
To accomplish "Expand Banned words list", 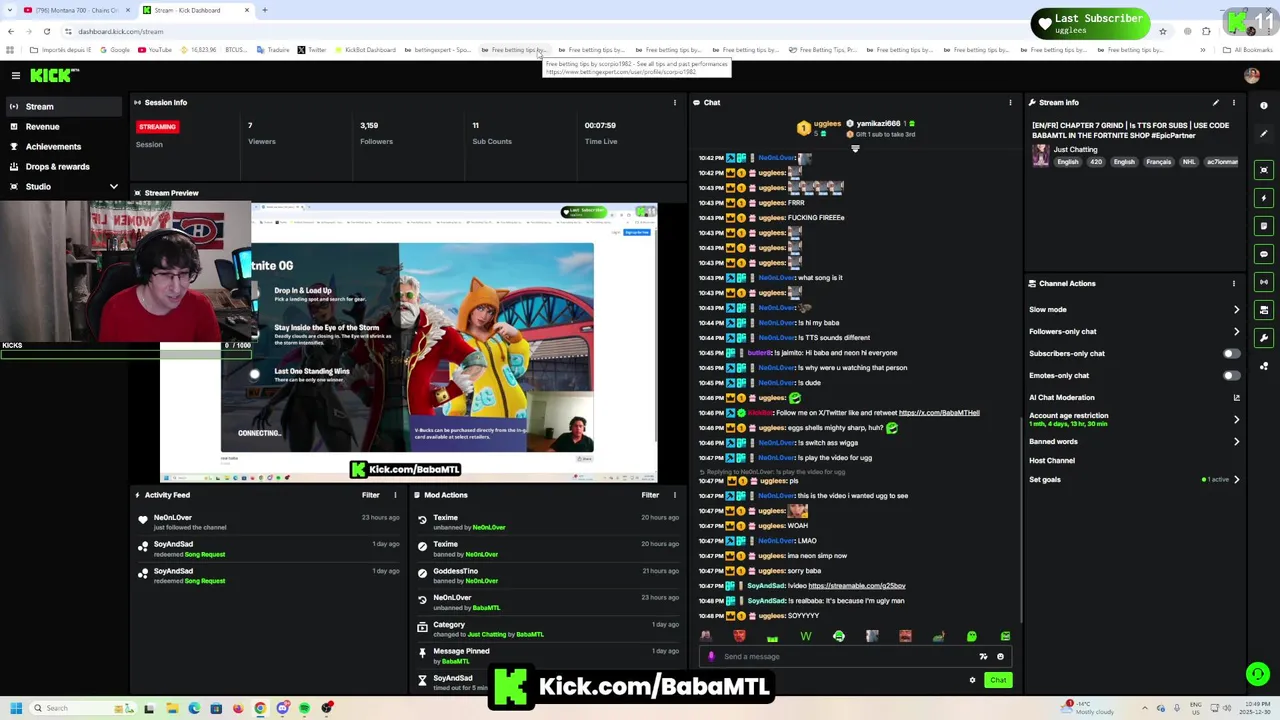I will (1236, 441).
